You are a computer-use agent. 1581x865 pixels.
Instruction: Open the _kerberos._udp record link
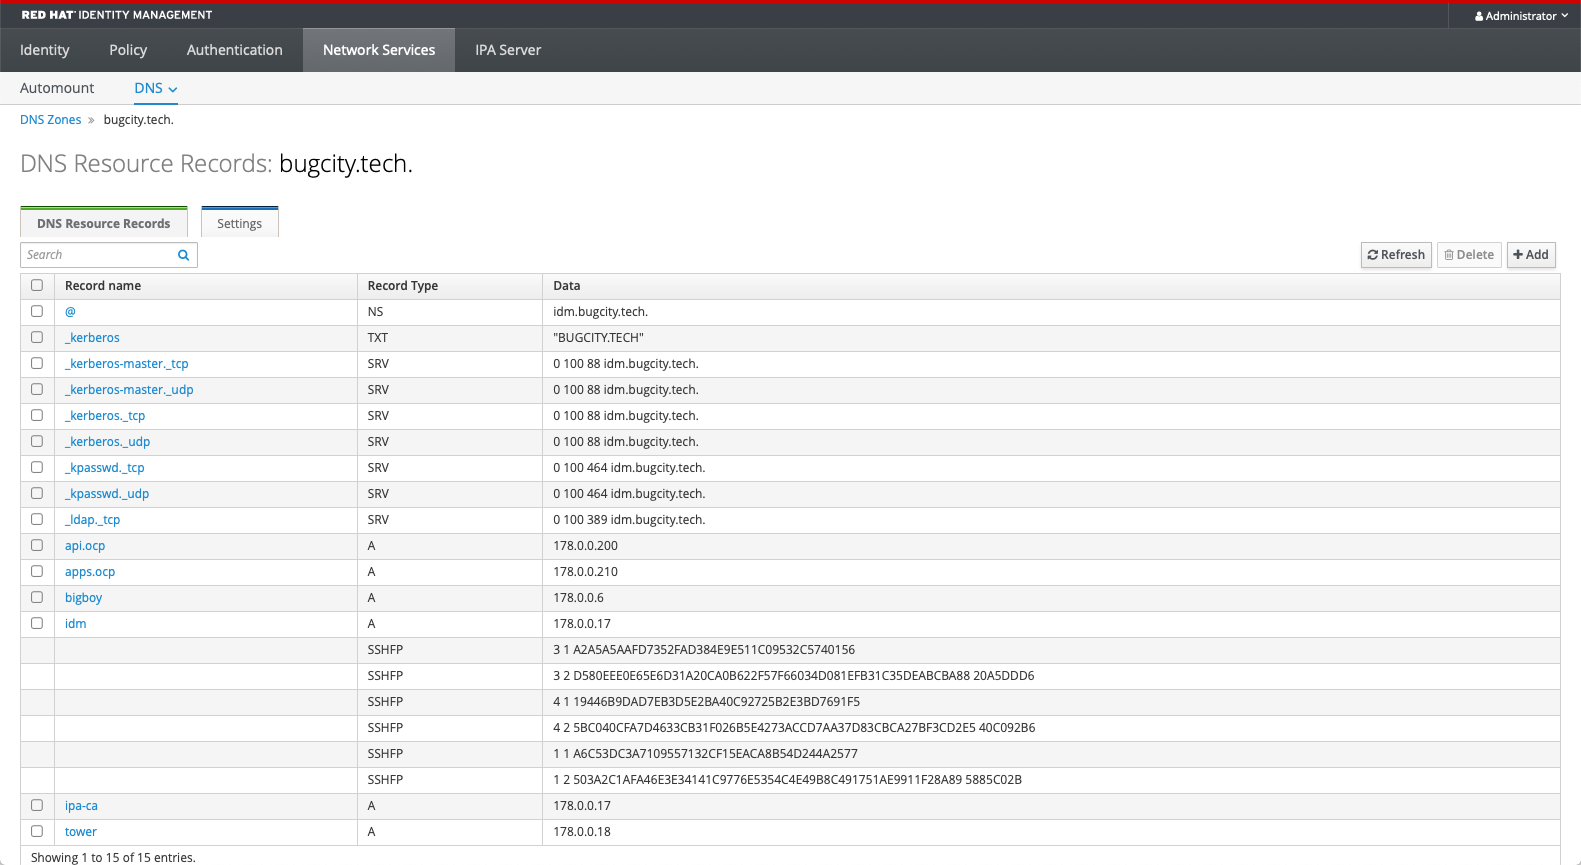pos(107,442)
